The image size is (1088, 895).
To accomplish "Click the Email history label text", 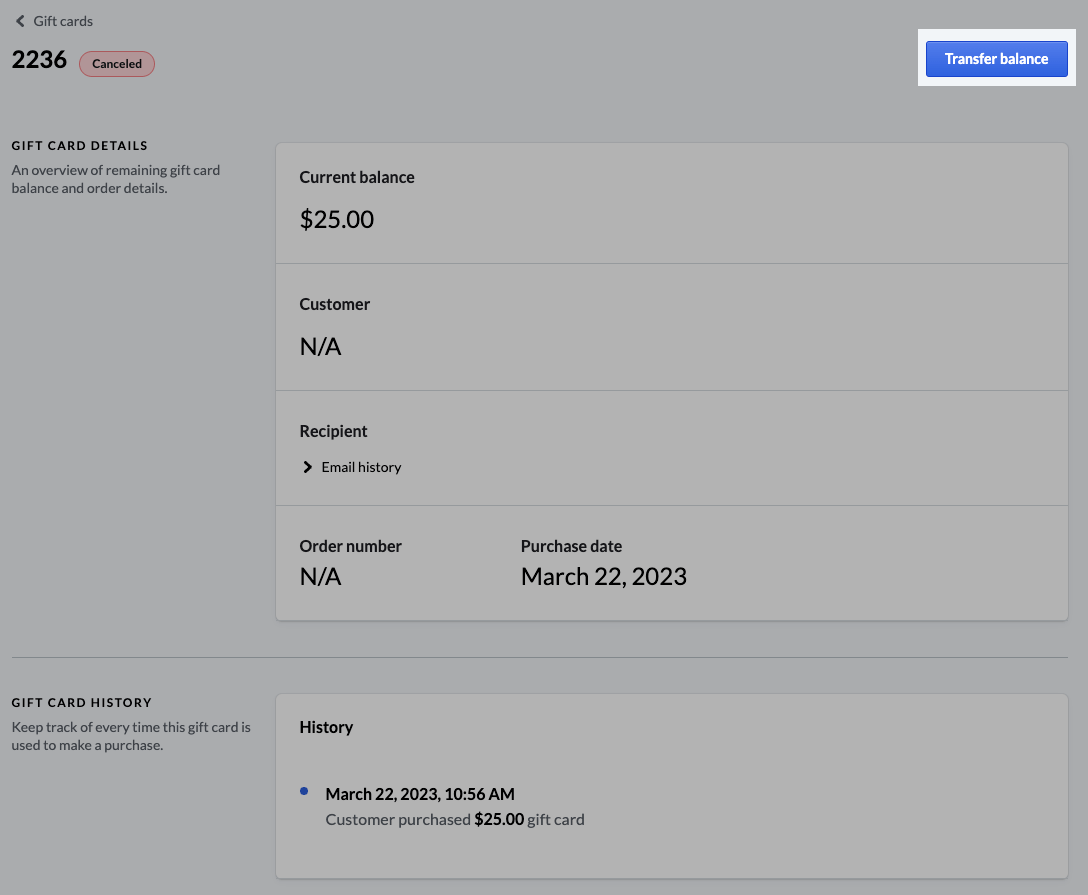I will tap(361, 467).
